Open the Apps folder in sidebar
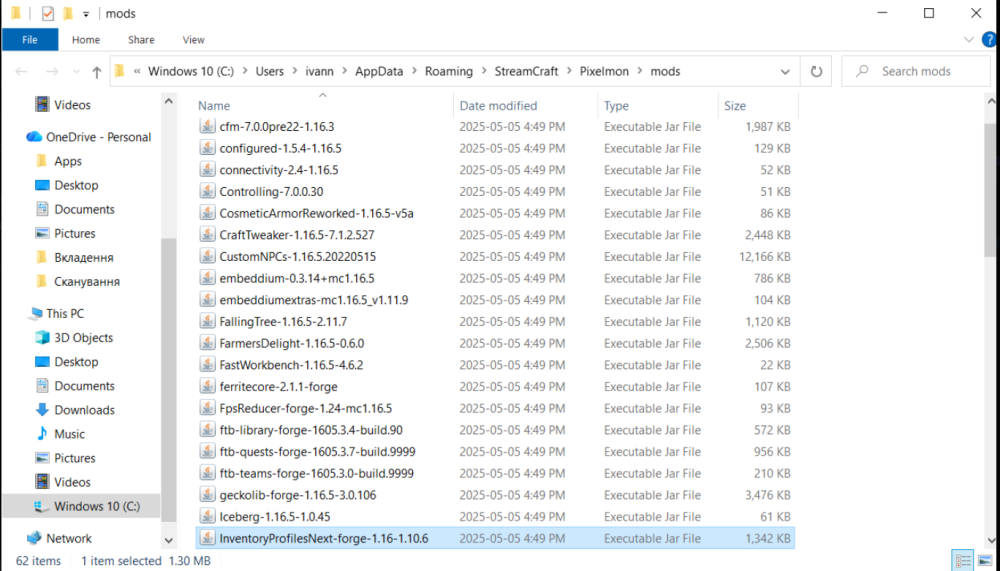1000x571 pixels. [59, 161]
